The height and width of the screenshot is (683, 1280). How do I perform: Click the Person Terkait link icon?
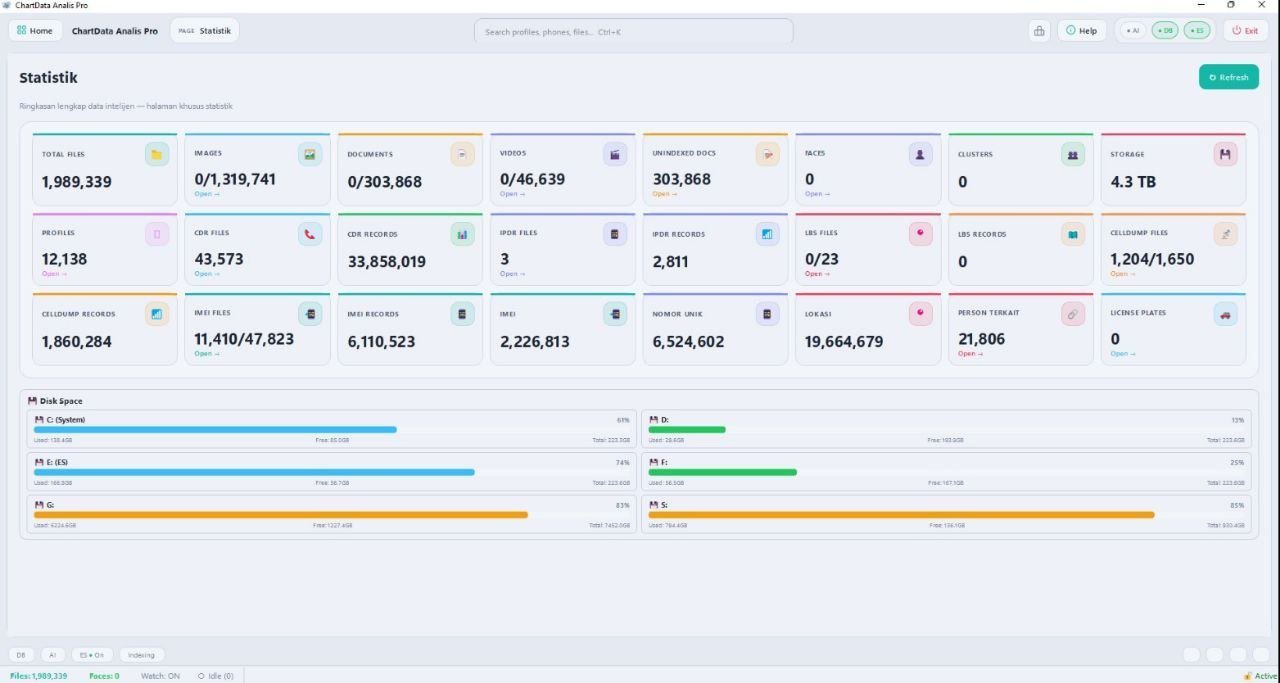1073,314
